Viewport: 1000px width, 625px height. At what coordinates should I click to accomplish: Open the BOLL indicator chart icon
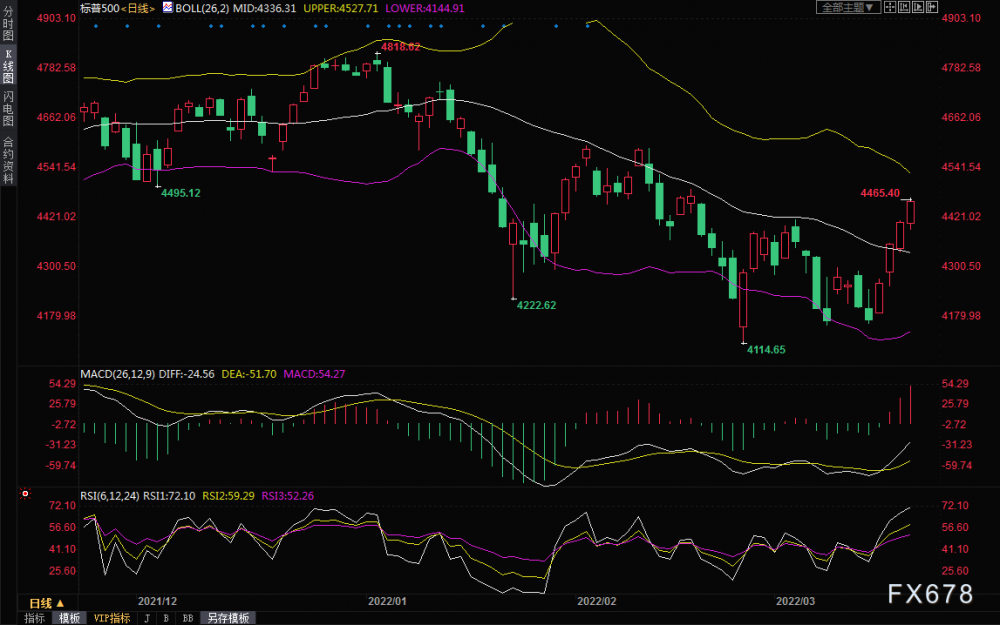(167, 8)
